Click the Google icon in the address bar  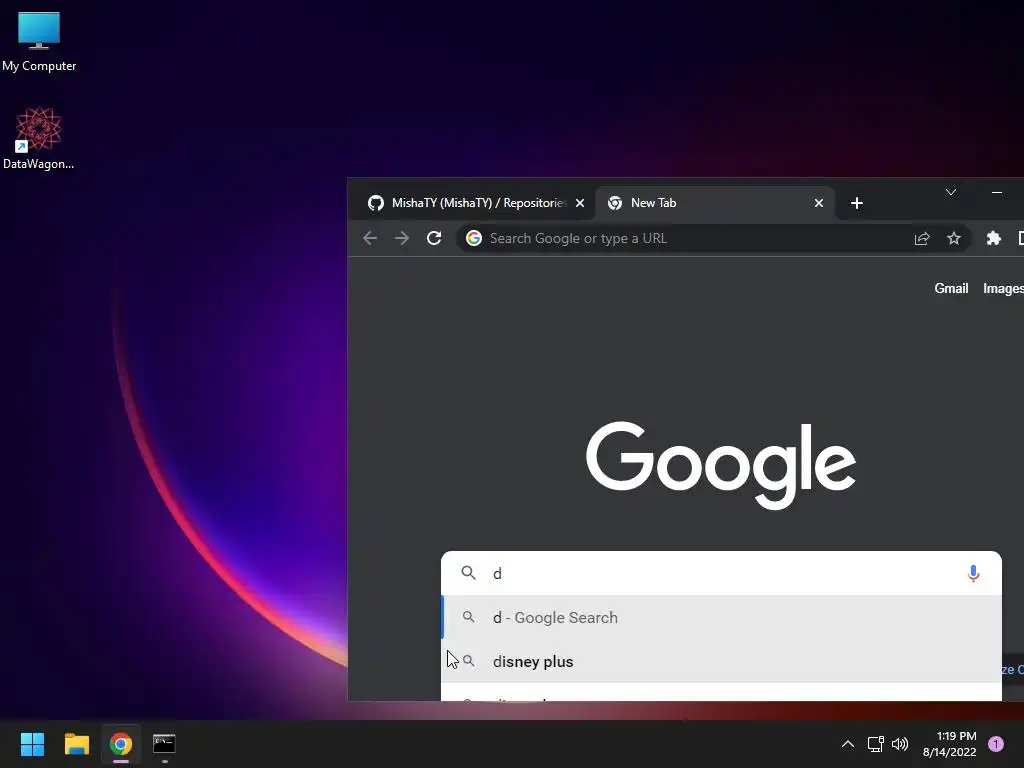point(474,238)
